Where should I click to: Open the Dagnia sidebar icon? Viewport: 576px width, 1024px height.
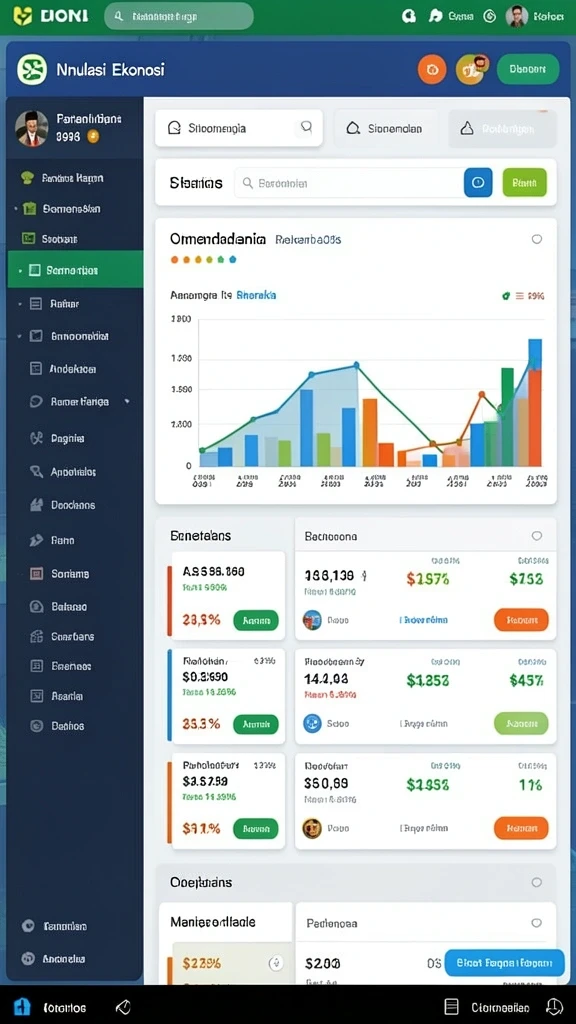[37, 438]
